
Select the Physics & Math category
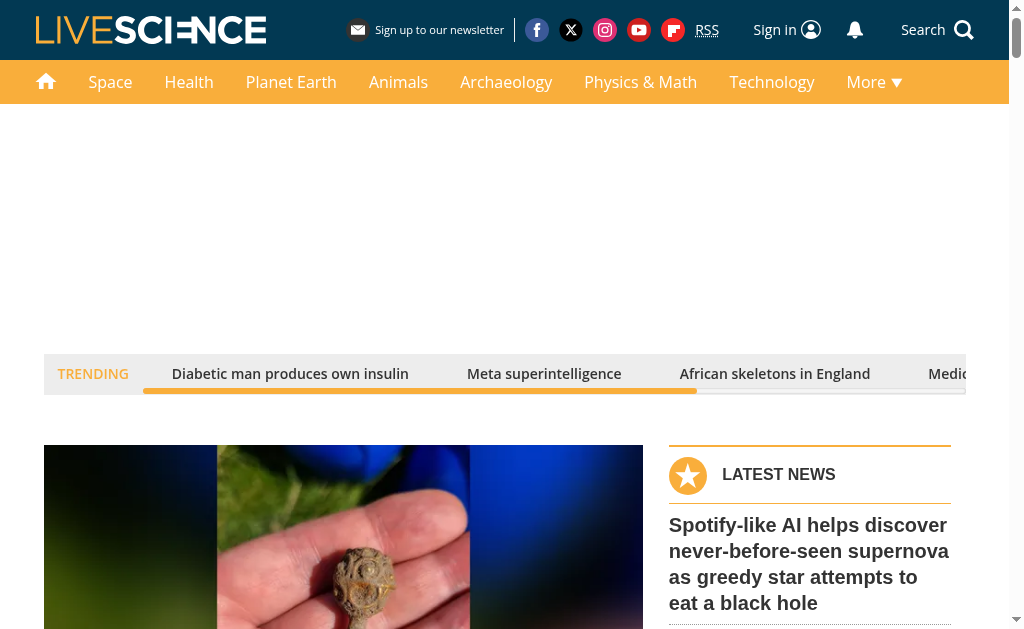coord(641,82)
